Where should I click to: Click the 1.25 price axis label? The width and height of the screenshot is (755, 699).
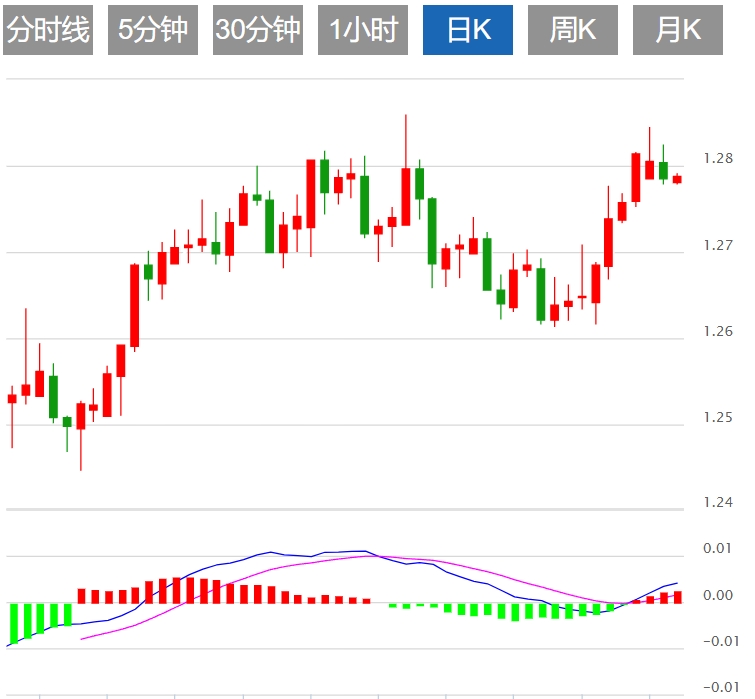(718, 417)
